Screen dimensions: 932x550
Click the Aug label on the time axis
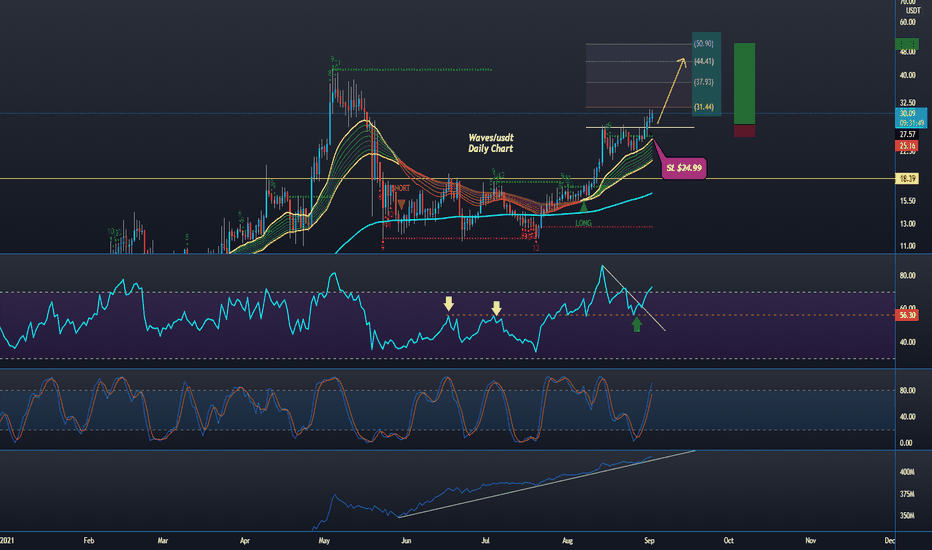(x=568, y=541)
